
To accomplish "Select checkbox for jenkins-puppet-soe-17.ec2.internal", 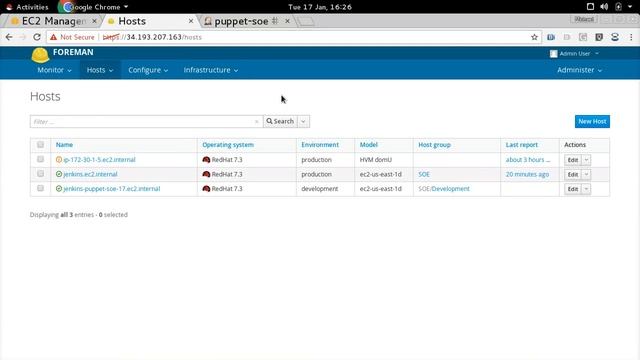I will click(x=40, y=189).
